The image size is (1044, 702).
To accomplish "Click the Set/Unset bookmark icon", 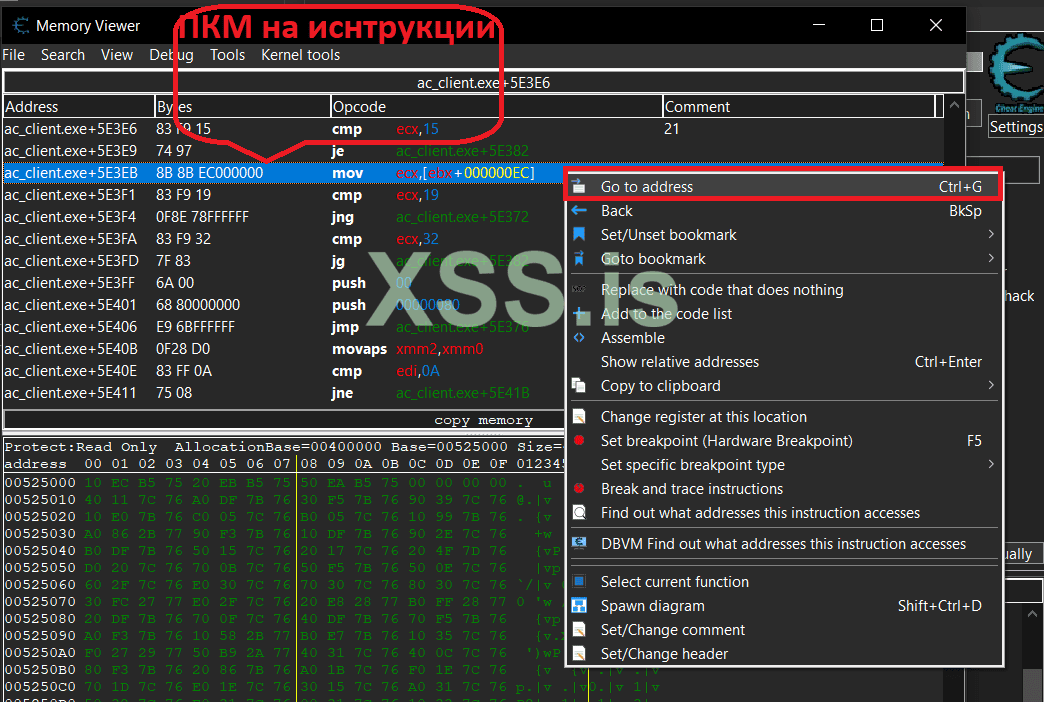I will click(579, 235).
